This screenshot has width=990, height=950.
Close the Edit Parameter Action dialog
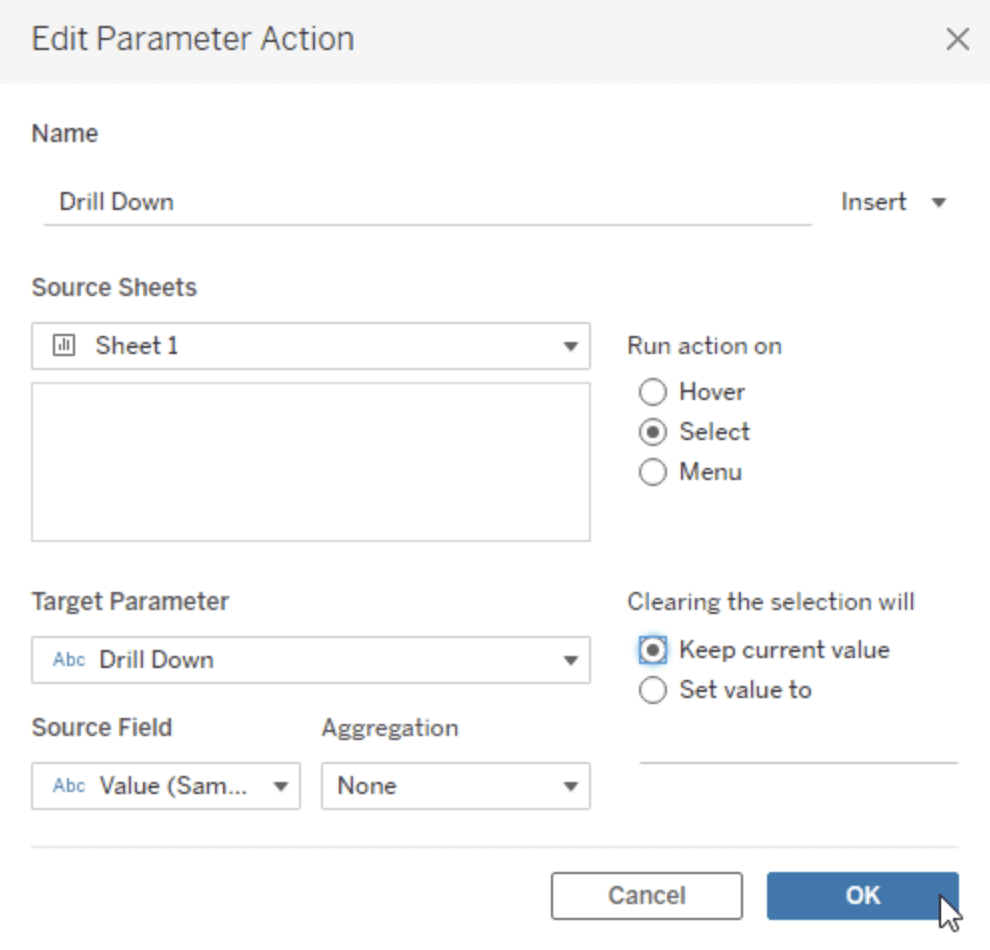(957, 39)
